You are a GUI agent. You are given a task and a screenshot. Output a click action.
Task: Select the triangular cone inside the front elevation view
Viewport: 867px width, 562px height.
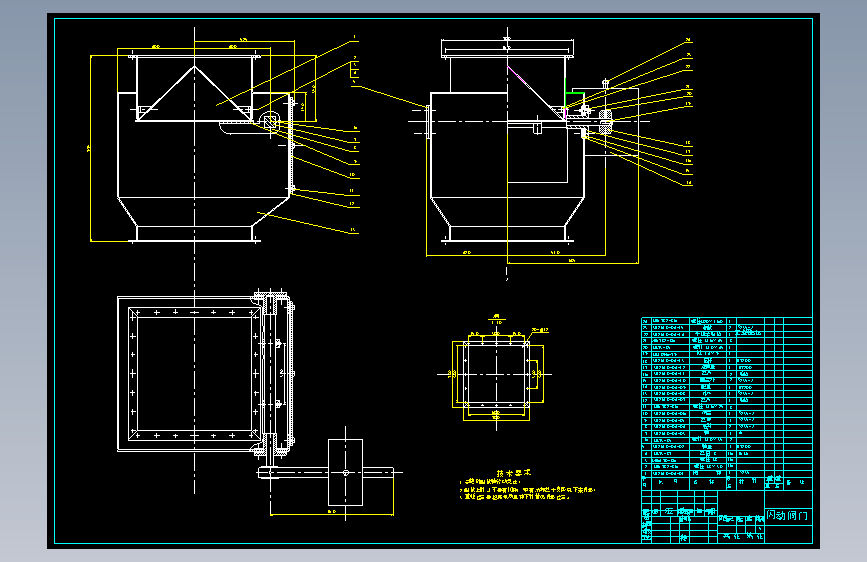(x=194, y=93)
